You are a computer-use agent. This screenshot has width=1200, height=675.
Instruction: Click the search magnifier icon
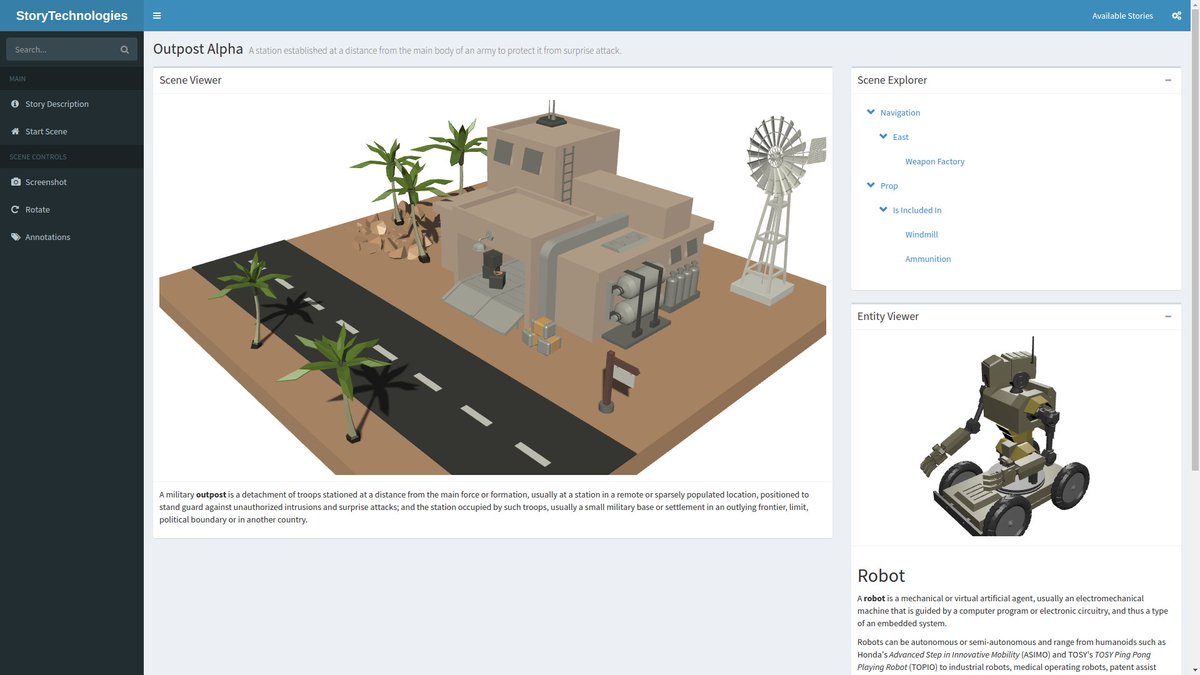coord(124,48)
